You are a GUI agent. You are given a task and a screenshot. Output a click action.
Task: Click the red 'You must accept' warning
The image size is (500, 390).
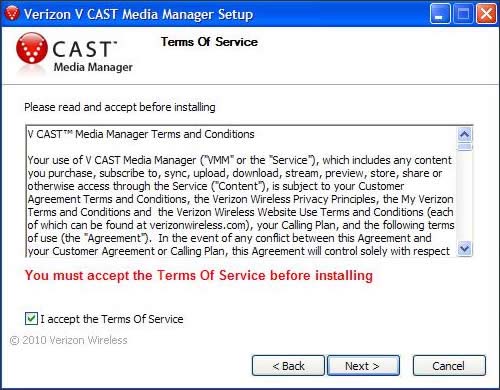(199, 276)
